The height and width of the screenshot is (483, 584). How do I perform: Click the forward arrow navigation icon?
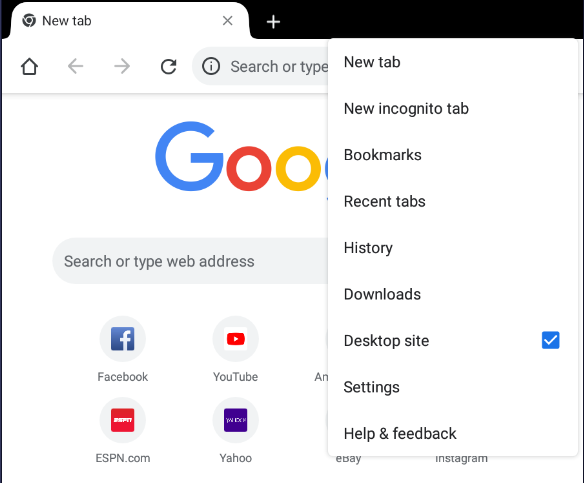pos(122,67)
